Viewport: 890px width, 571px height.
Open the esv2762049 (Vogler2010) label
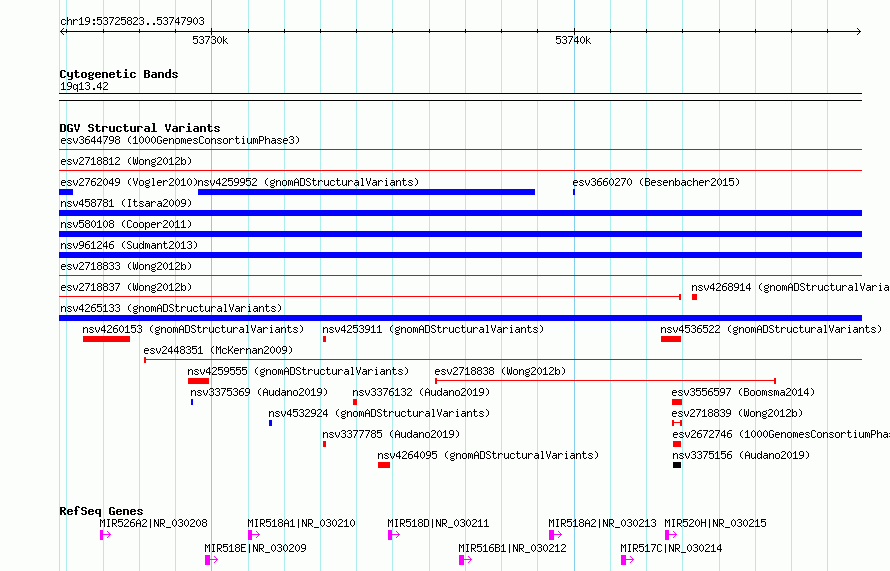129,182
